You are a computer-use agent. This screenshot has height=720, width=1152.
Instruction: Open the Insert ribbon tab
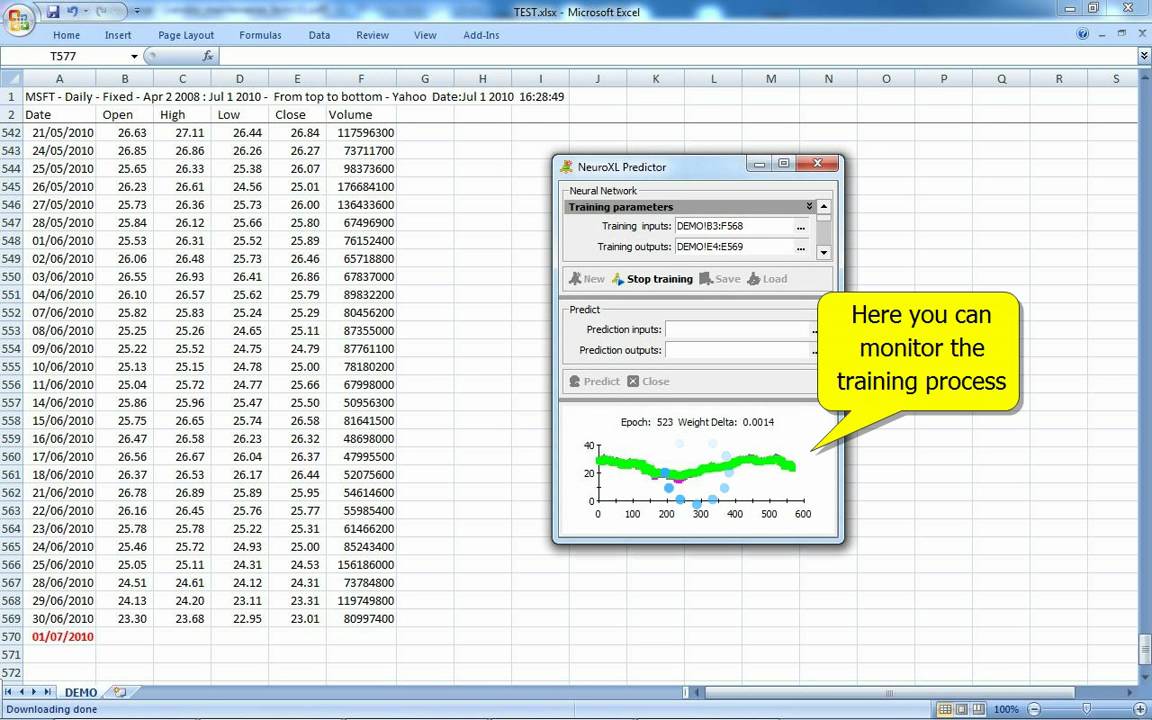click(118, 35)
